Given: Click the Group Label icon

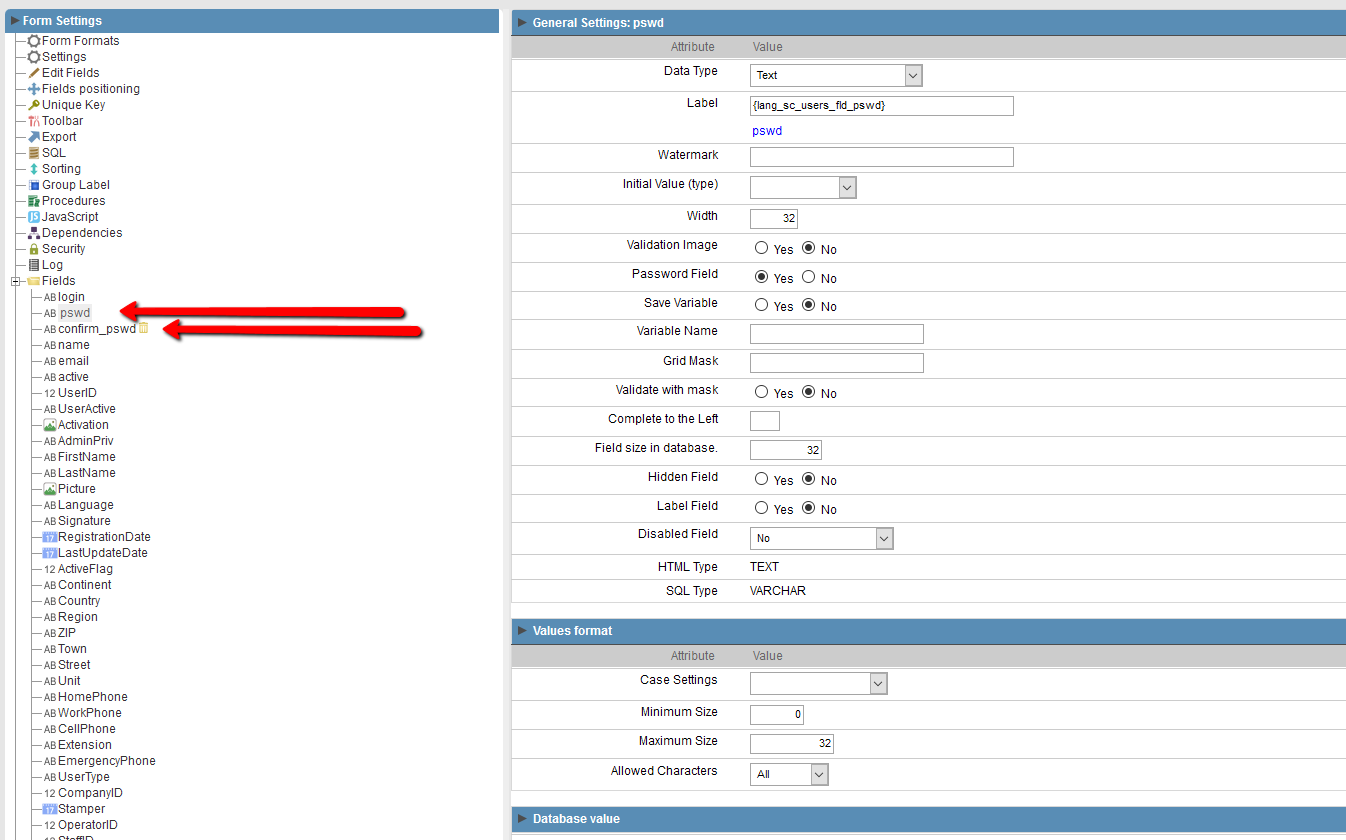Looking at the screenshot, I should point(34,185).
